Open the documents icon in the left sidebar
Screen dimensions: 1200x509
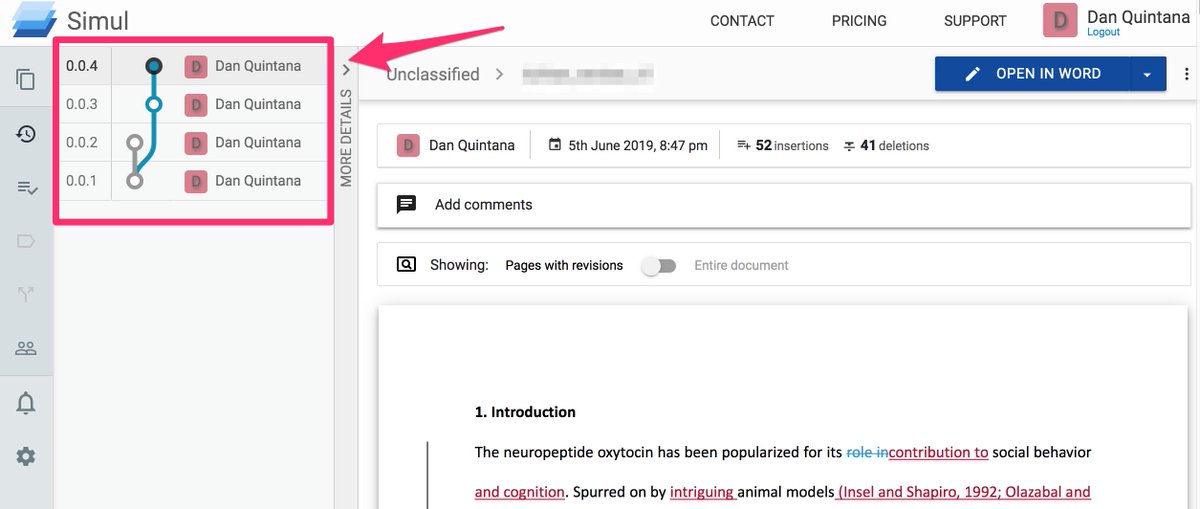click(x=26, y=80)
